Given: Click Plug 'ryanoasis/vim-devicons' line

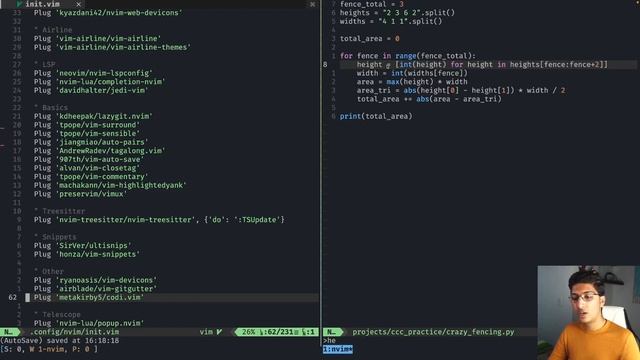Looking at the screenshot, I should 95,280.
